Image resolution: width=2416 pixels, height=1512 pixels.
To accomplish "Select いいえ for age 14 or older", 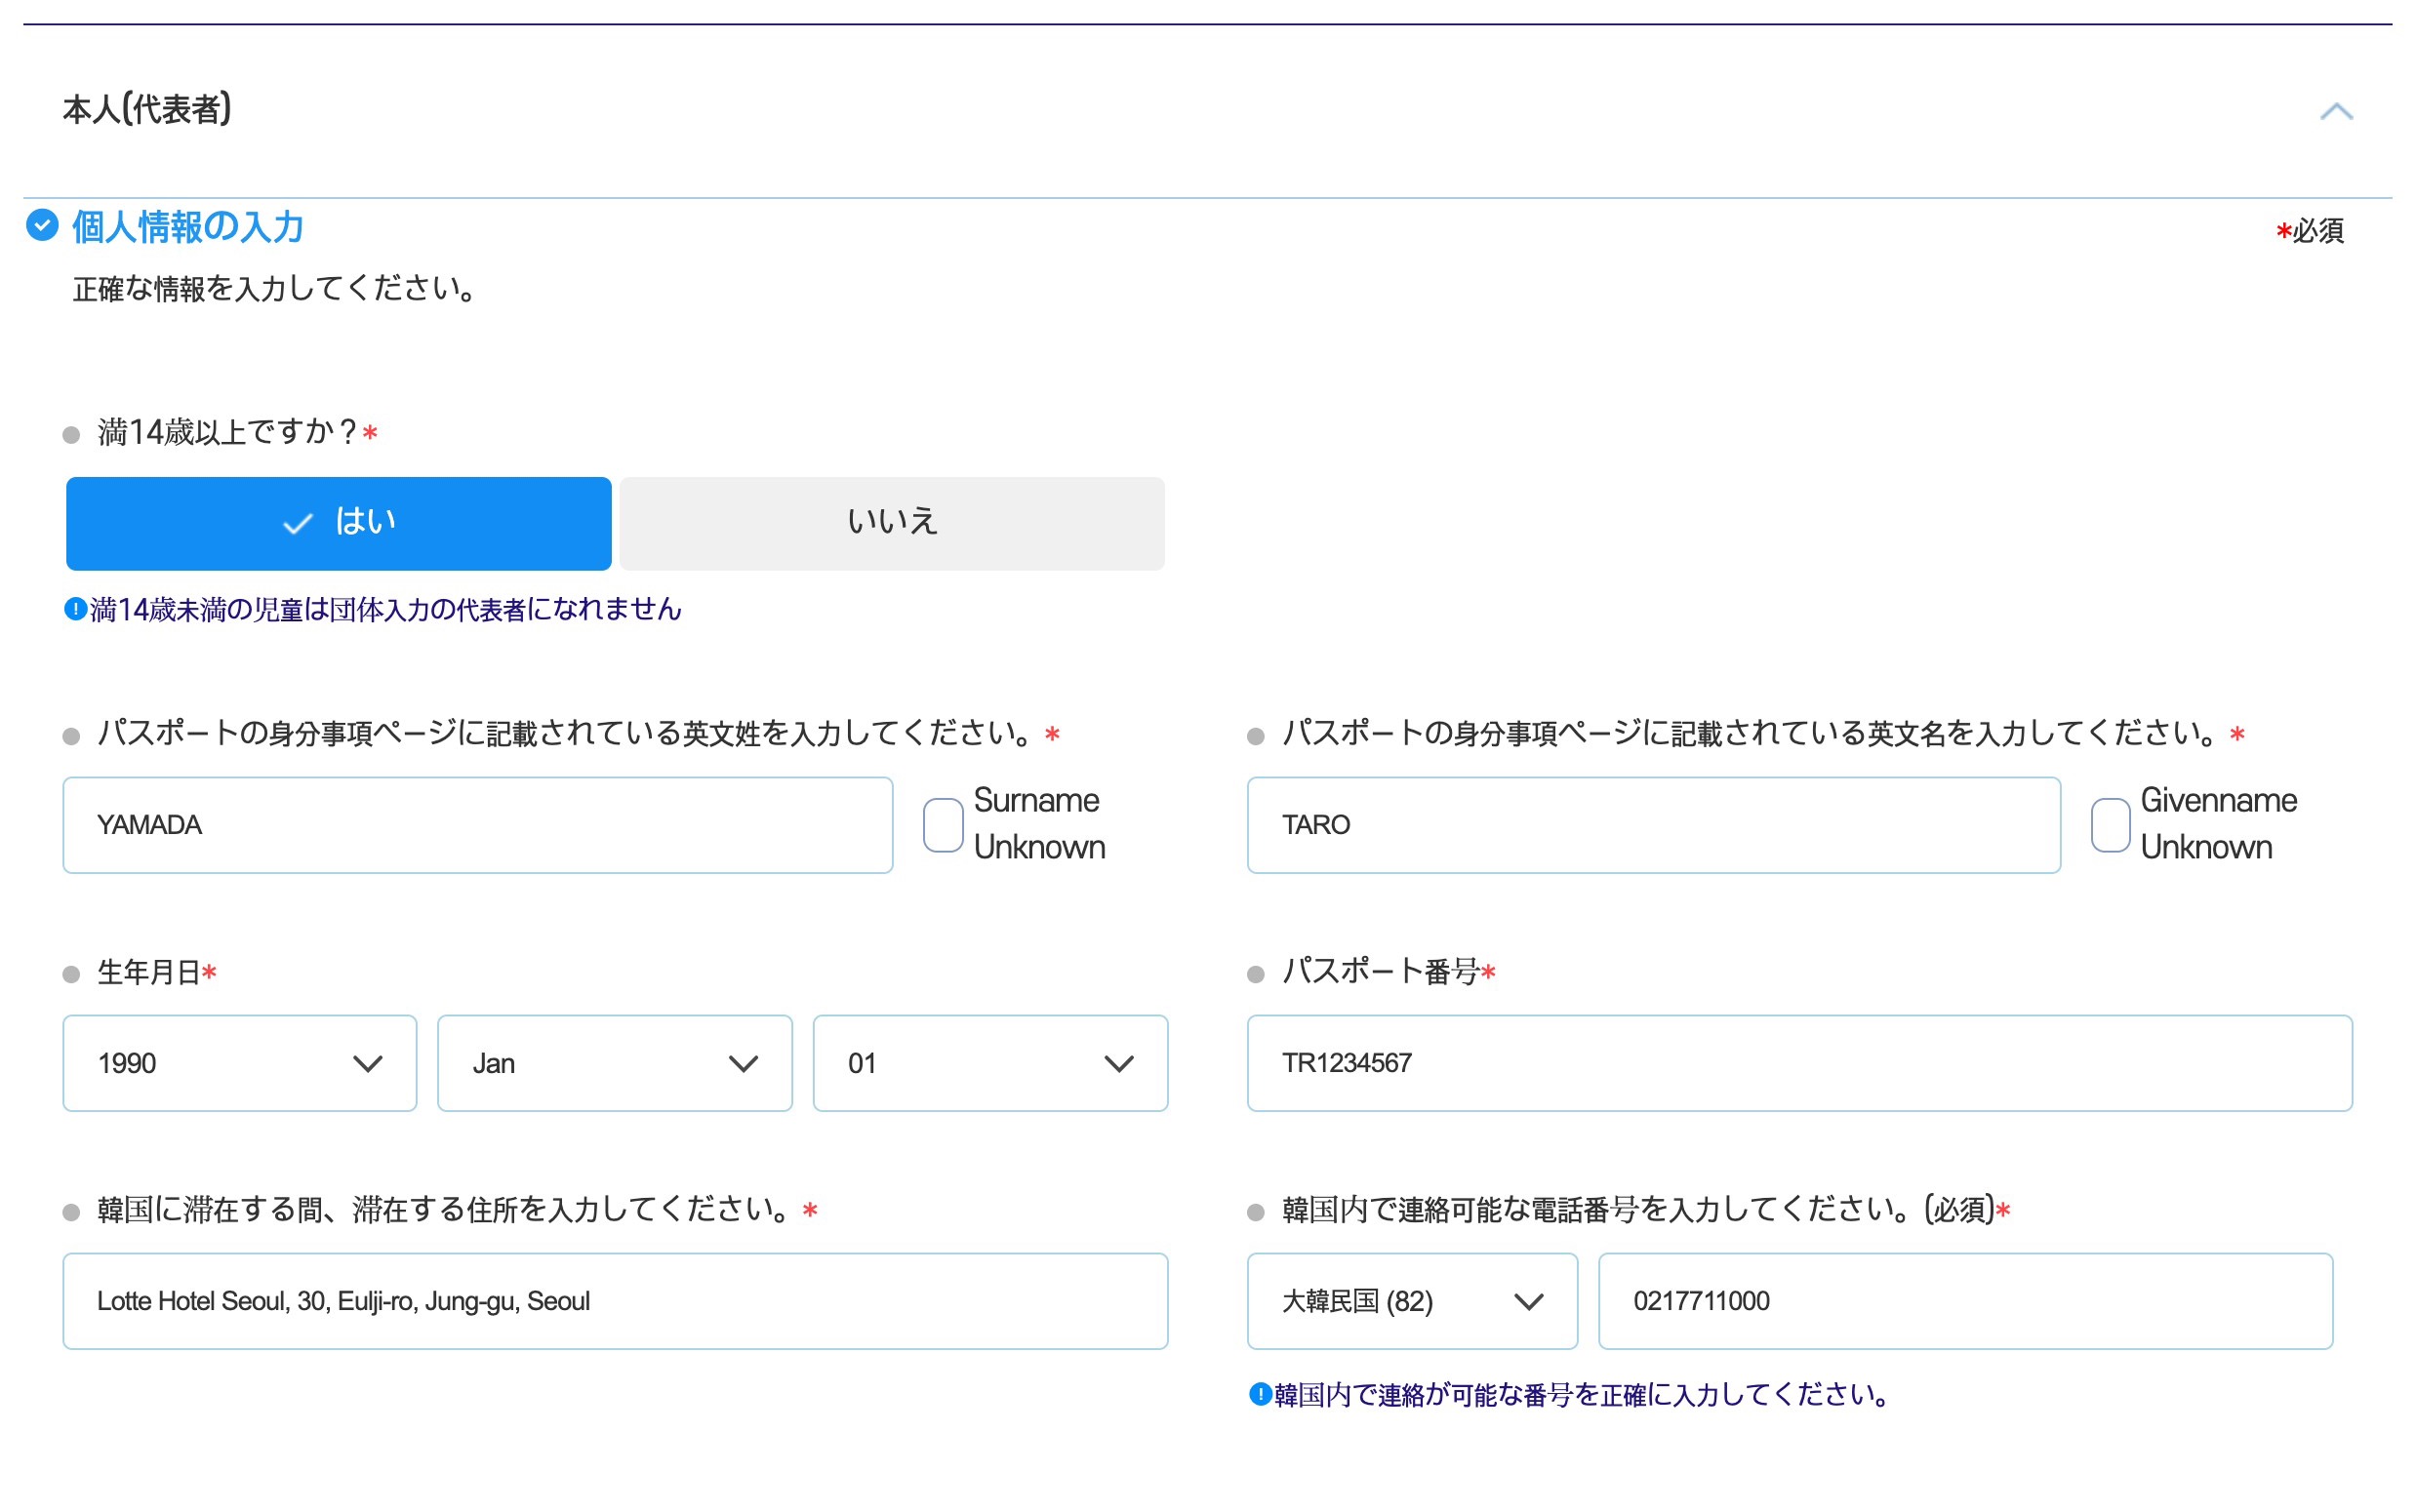I will point(891,523).
